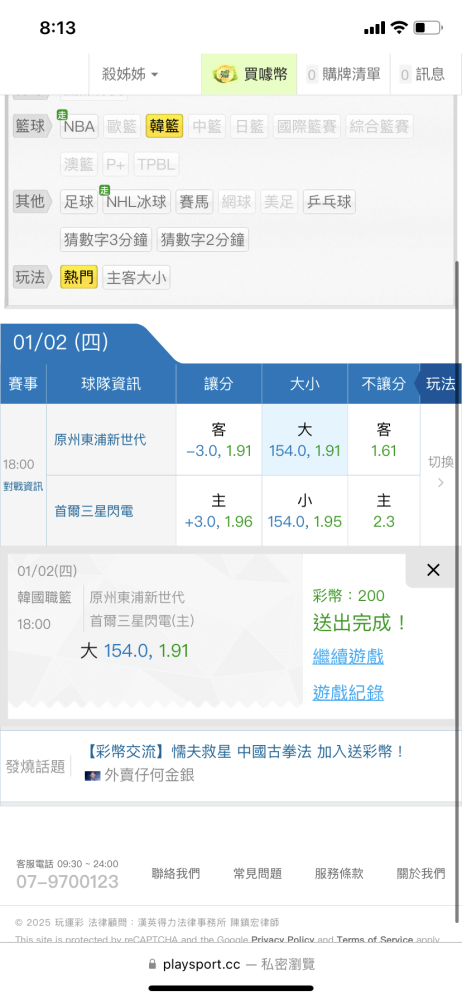Open 關於我們 footer link

421,874
